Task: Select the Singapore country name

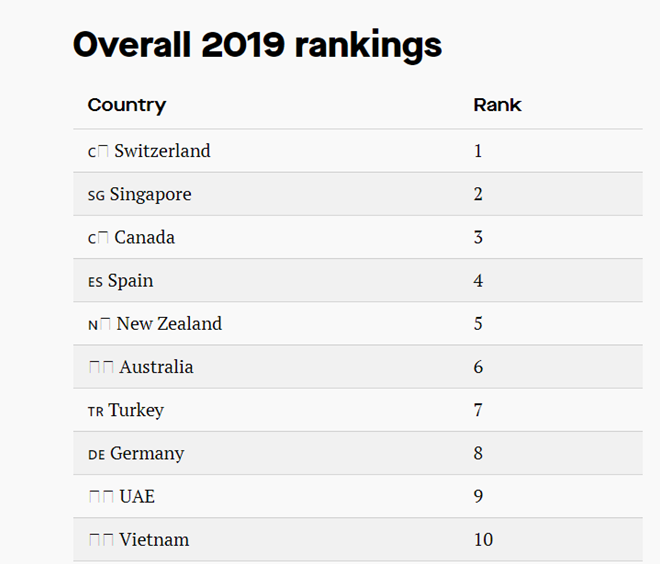Action: [150, 194]
